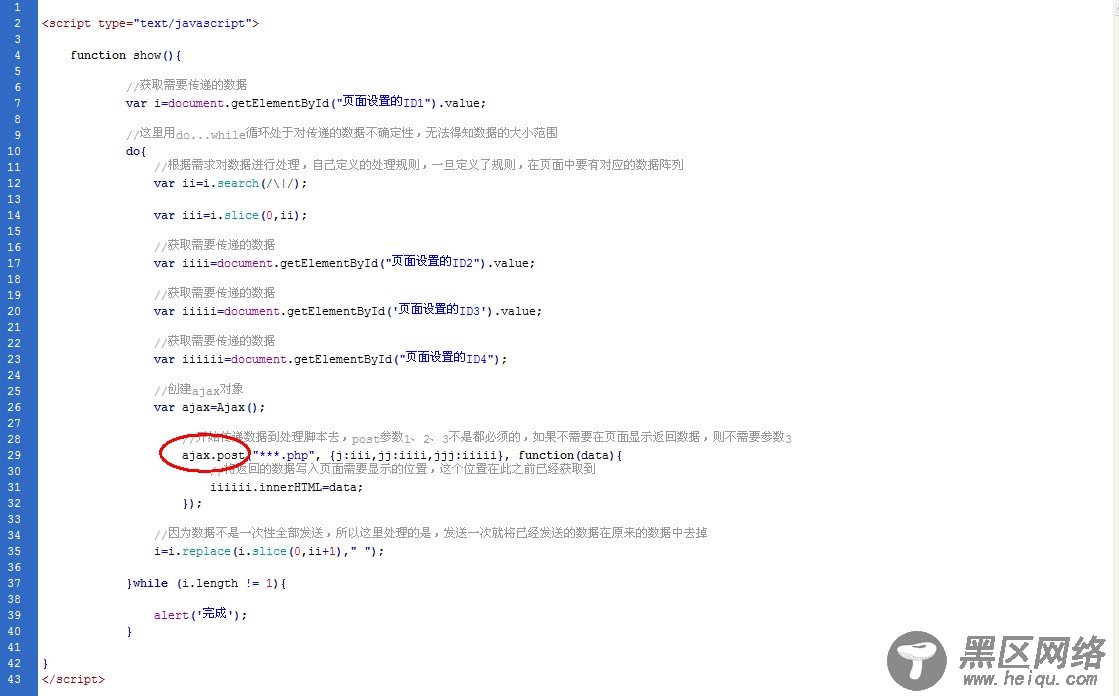Click line number 35 in the gutter

tap(14, 551)
